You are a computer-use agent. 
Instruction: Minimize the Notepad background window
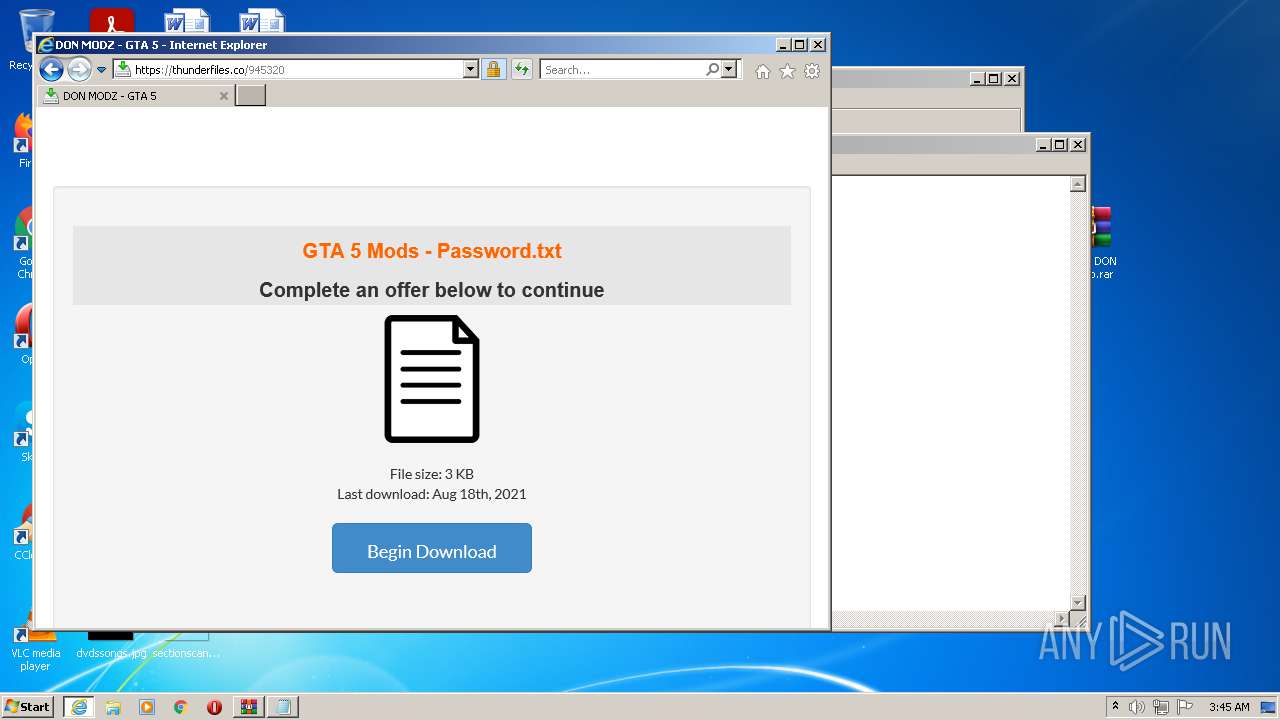click(x=1042, y=145)
